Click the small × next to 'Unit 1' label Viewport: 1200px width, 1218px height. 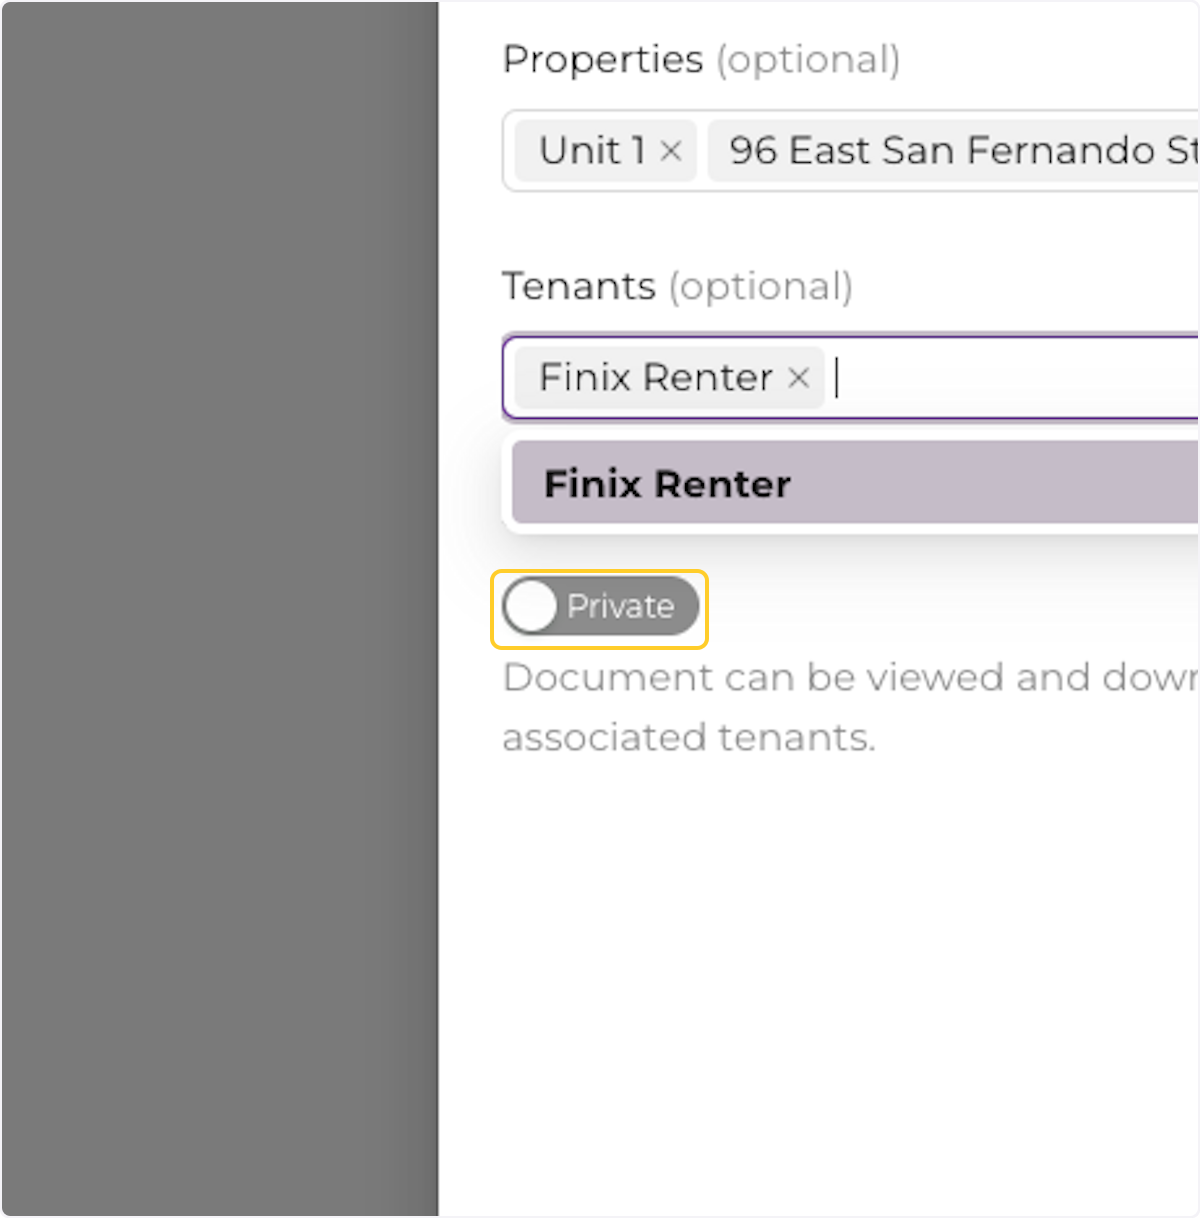pos(672,151)
